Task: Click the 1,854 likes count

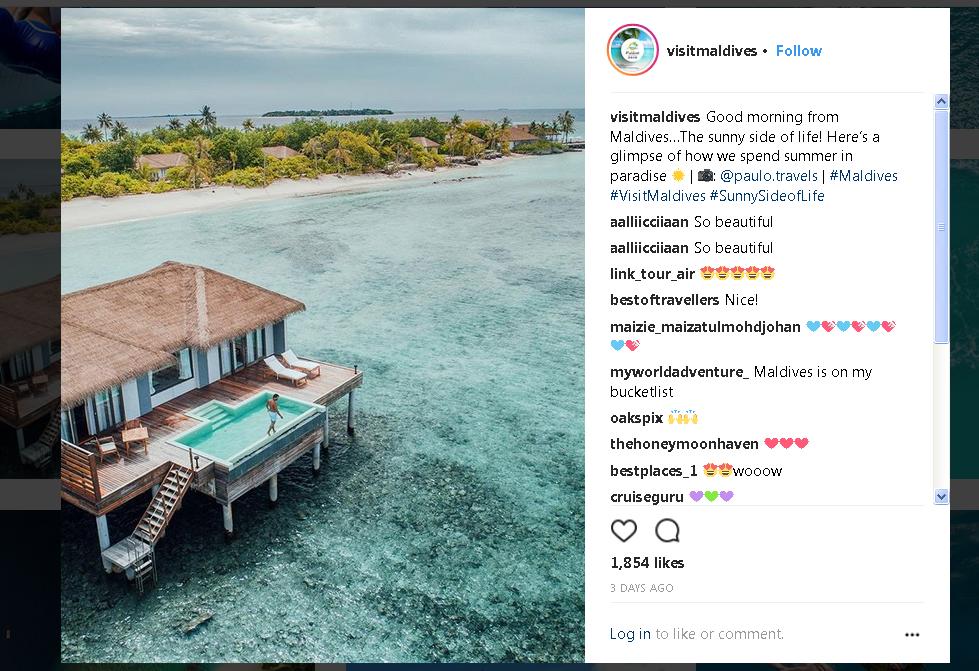Action: [647, 563]
